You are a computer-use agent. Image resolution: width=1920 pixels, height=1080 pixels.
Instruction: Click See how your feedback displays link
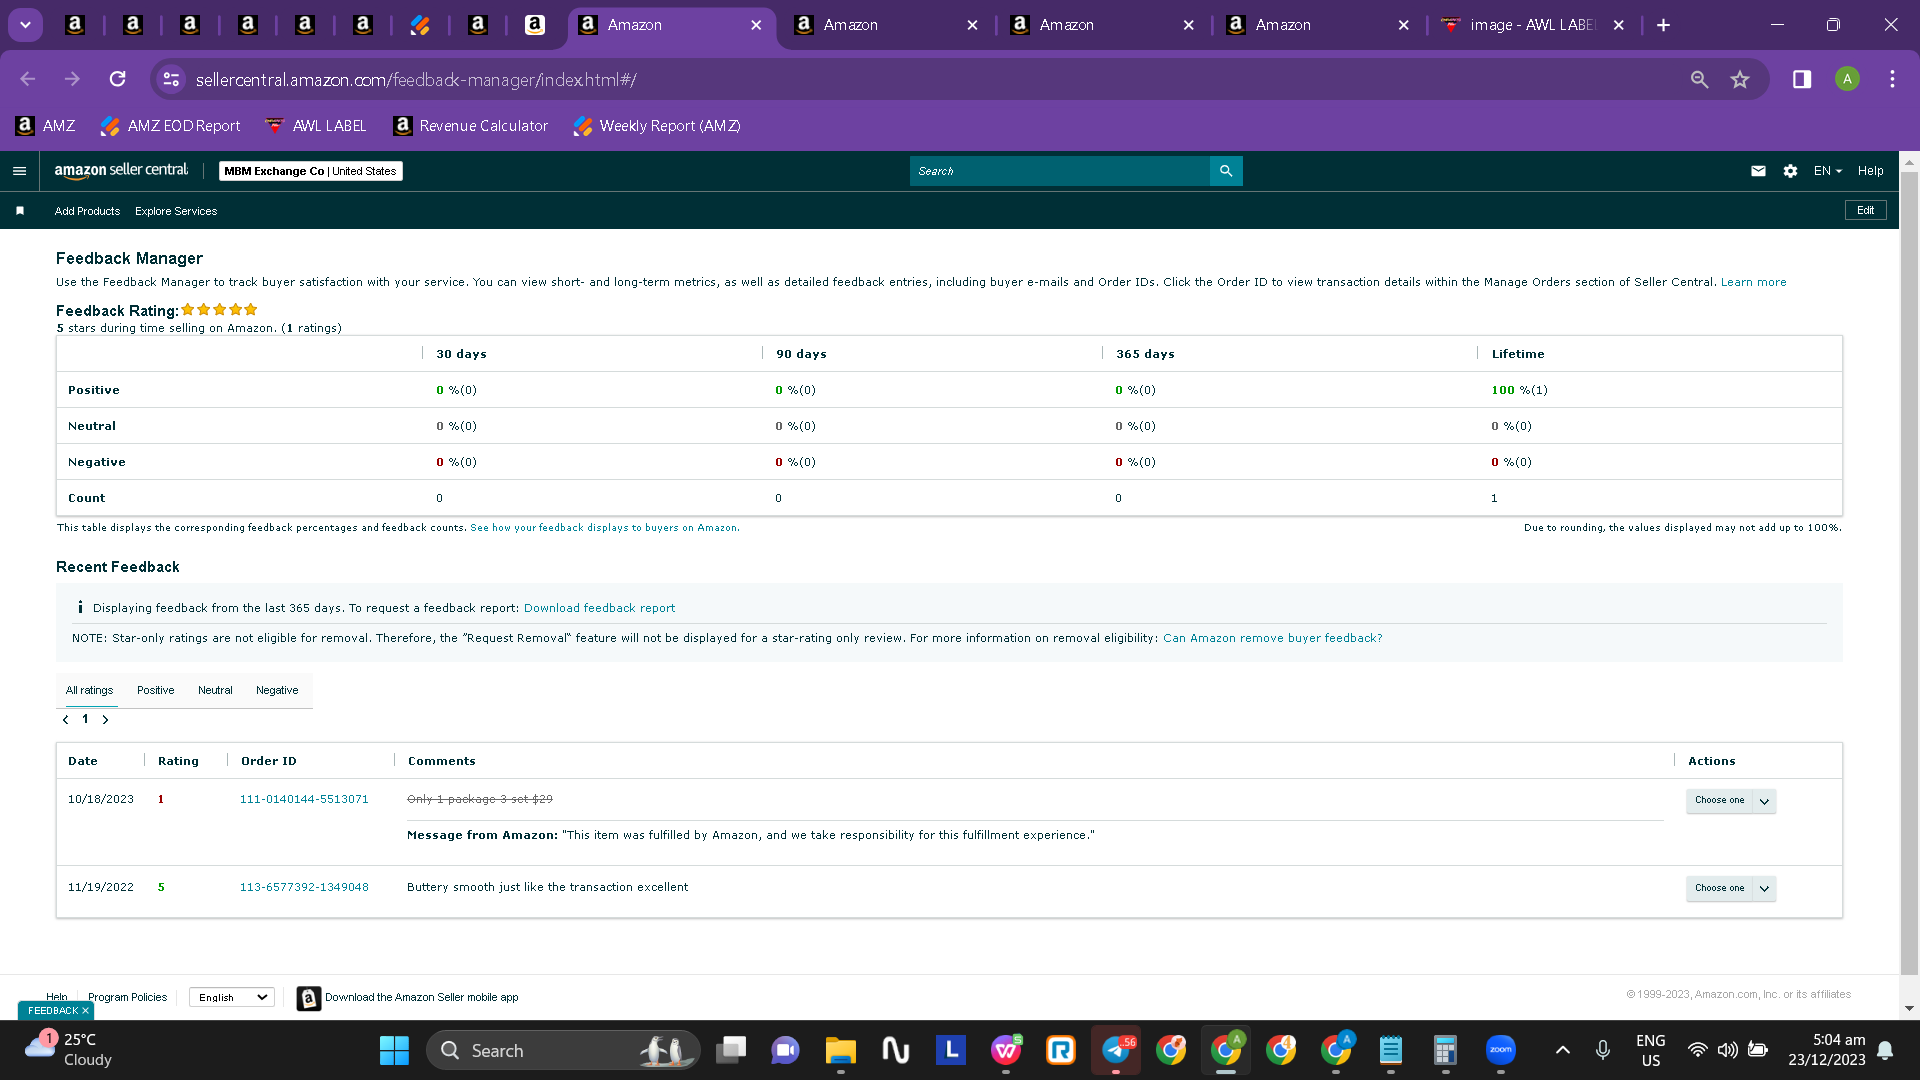(x=605, y=528)
